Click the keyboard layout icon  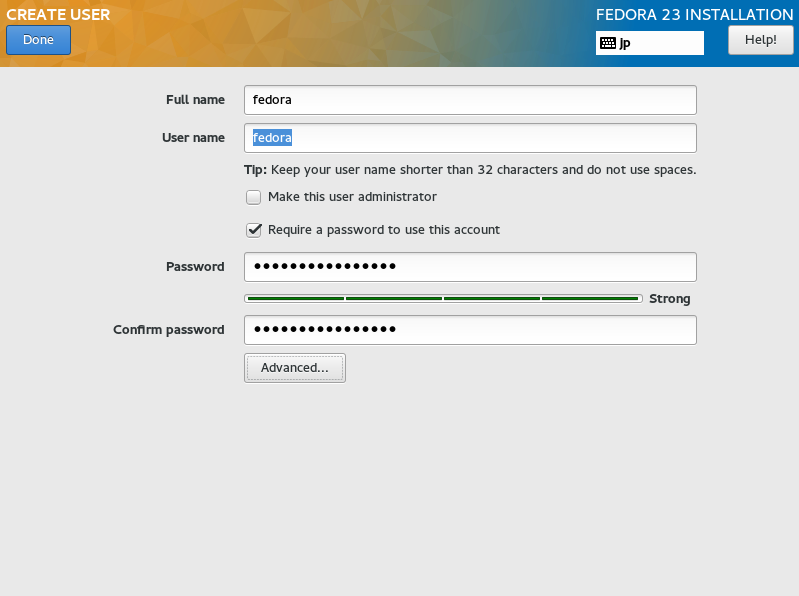(608, 43)
